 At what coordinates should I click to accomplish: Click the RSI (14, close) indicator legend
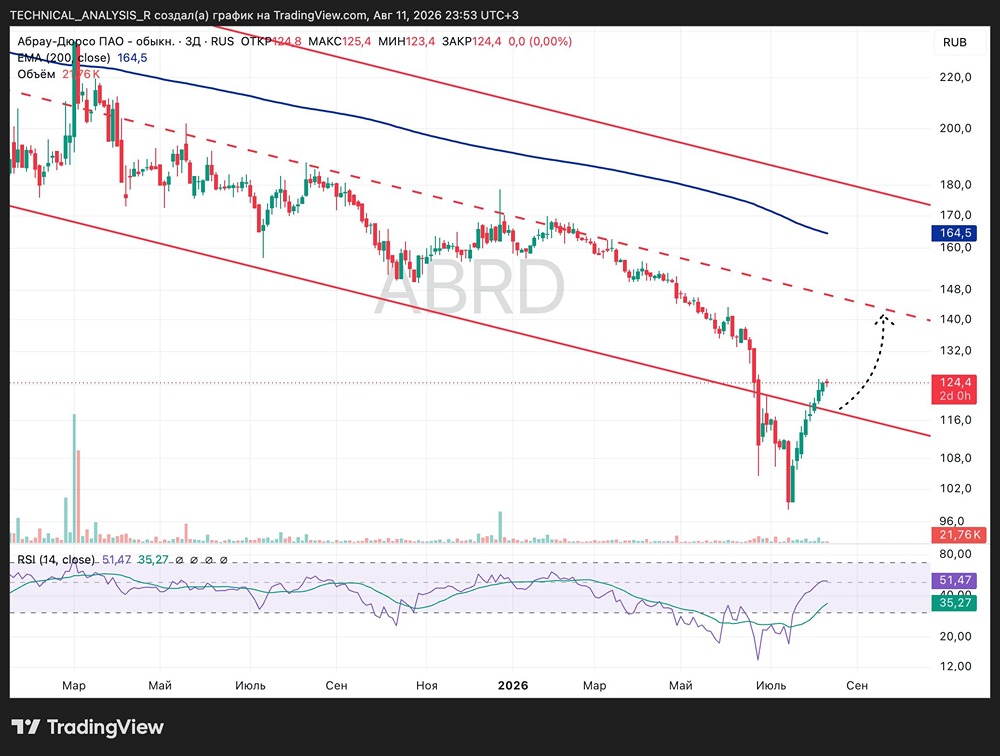coord(55,560)
